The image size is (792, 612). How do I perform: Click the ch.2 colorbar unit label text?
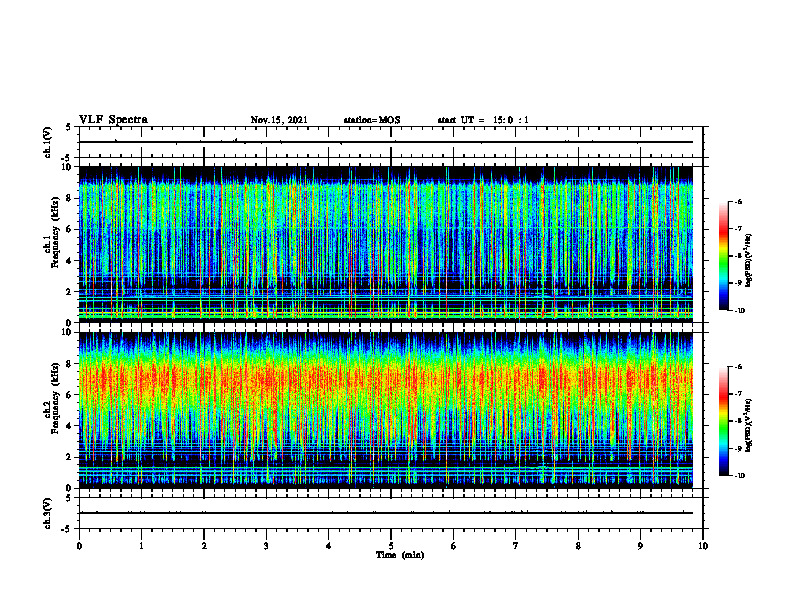(749, 425)
